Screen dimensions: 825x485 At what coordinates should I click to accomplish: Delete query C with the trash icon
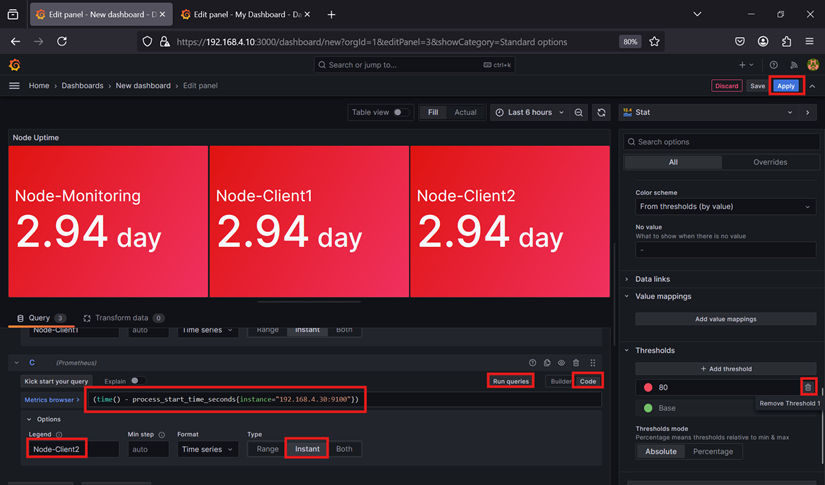(576, 363)
